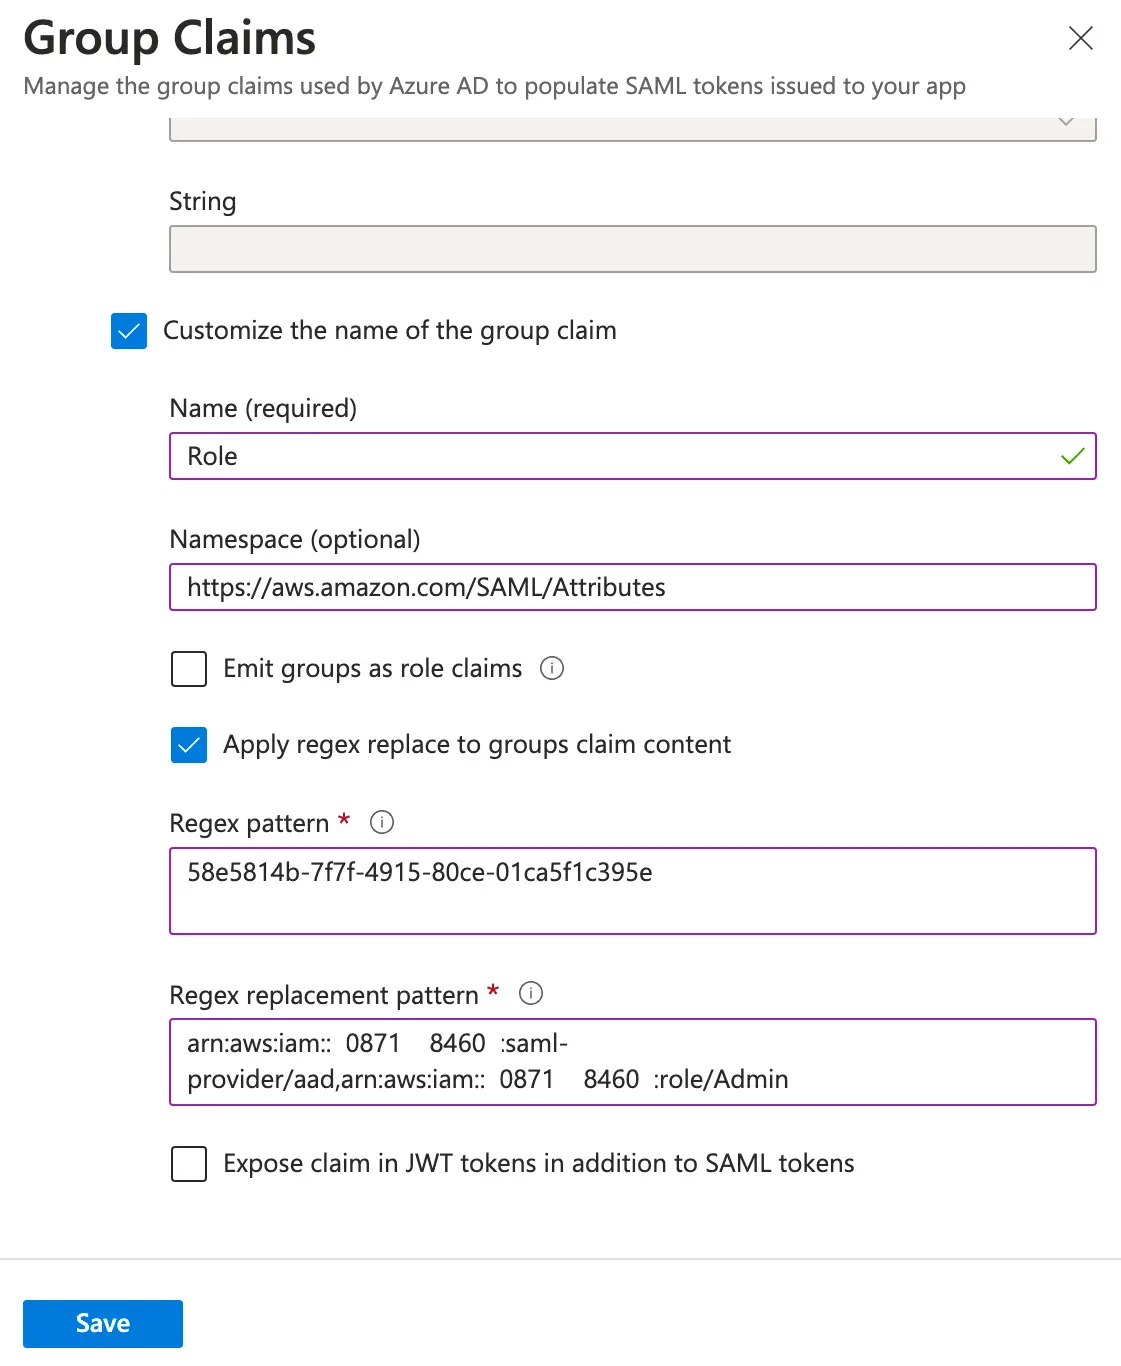1121x1366 pixels.
Task: Open the Regex replacement pattern info icon
Action: coord(531,993)
